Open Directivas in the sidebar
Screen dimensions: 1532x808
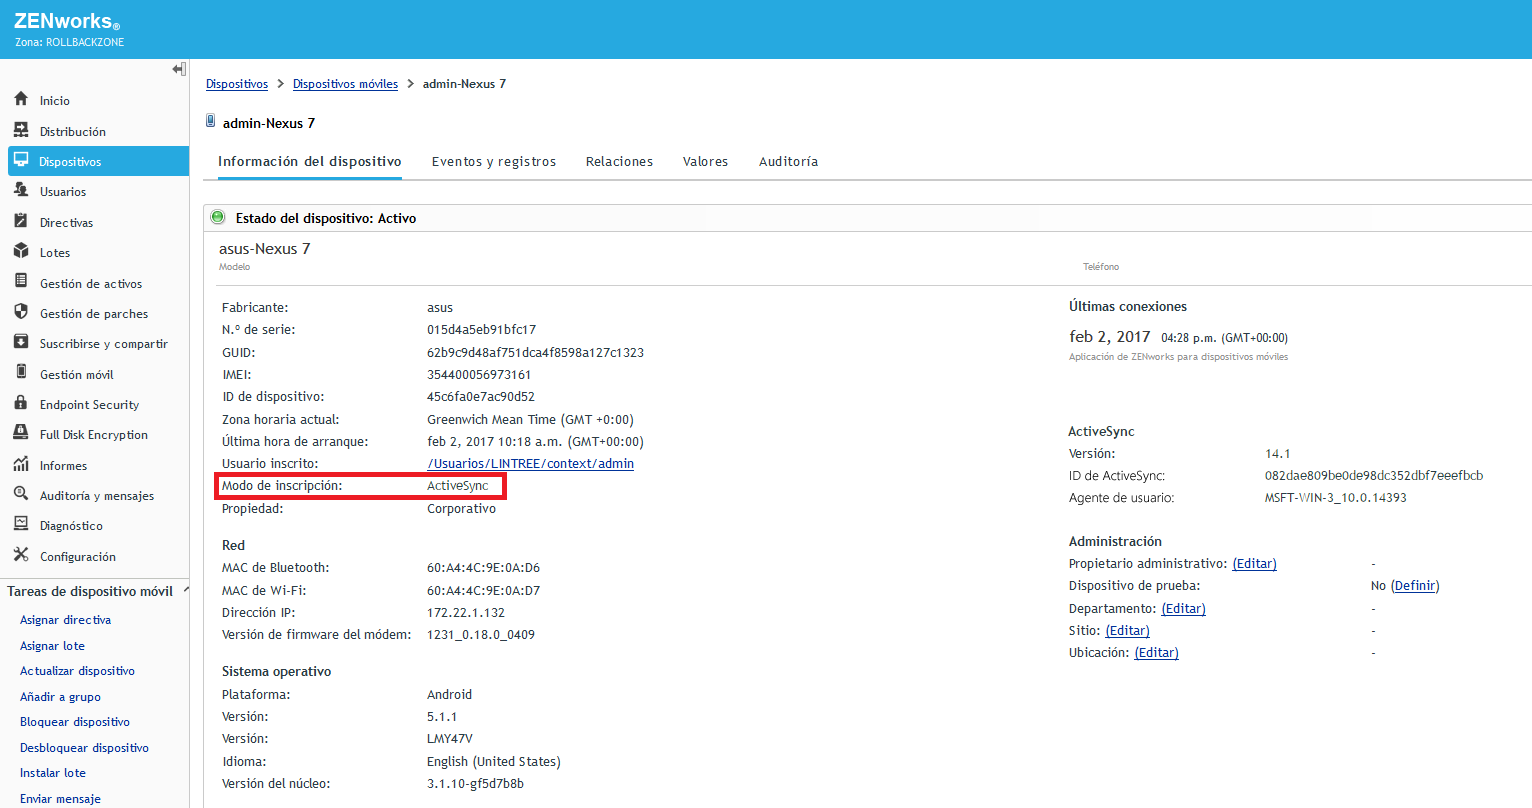click(67, 223)
